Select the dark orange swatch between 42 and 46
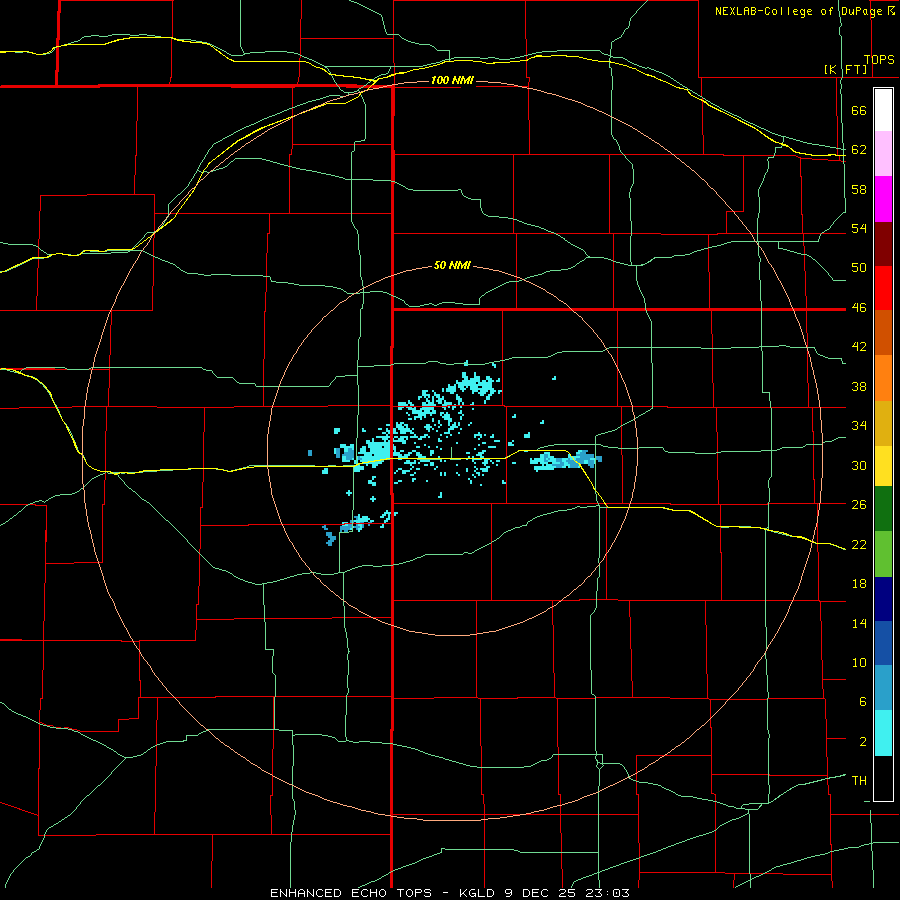Viewport: 900px width, 900px height. tap(883, 333)
